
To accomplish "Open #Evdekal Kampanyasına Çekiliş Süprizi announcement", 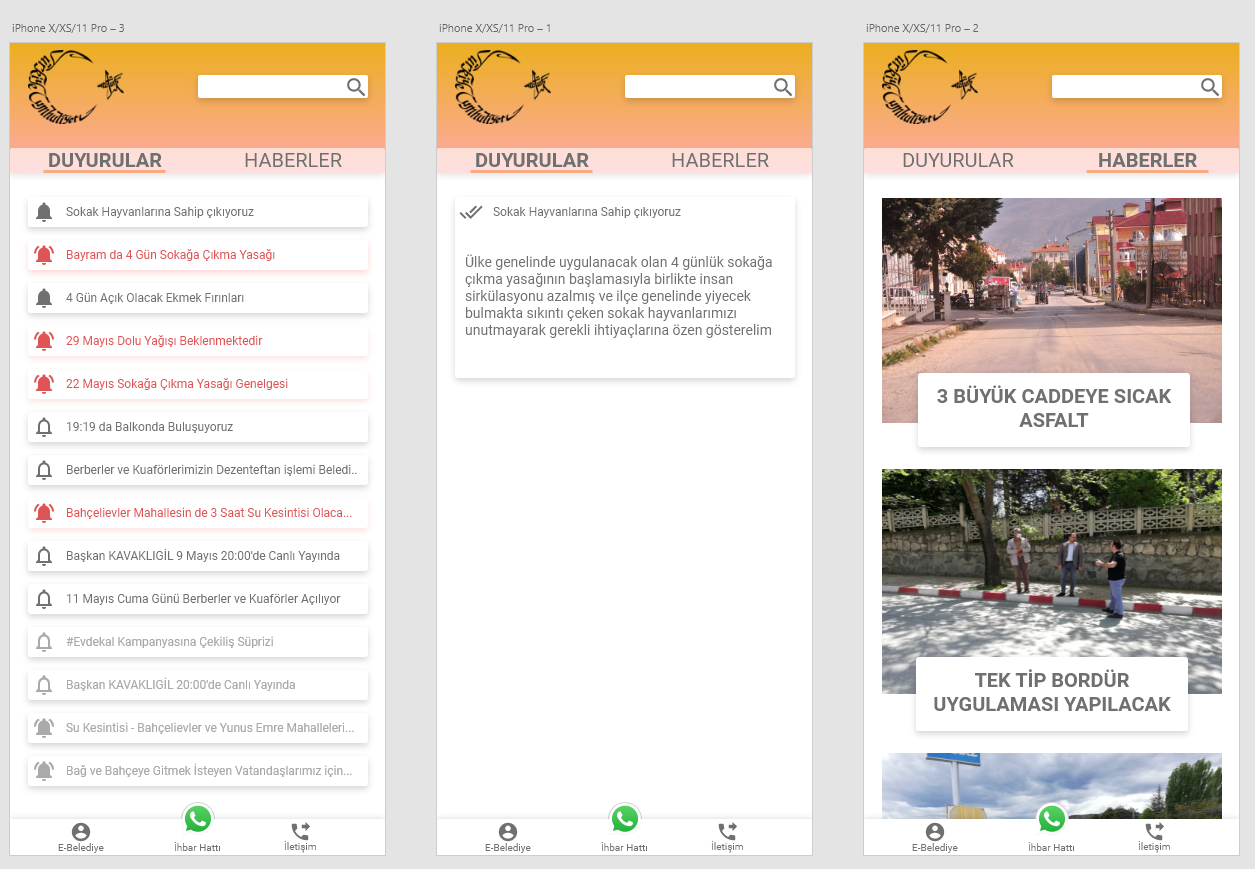I will tap(198, 642).
